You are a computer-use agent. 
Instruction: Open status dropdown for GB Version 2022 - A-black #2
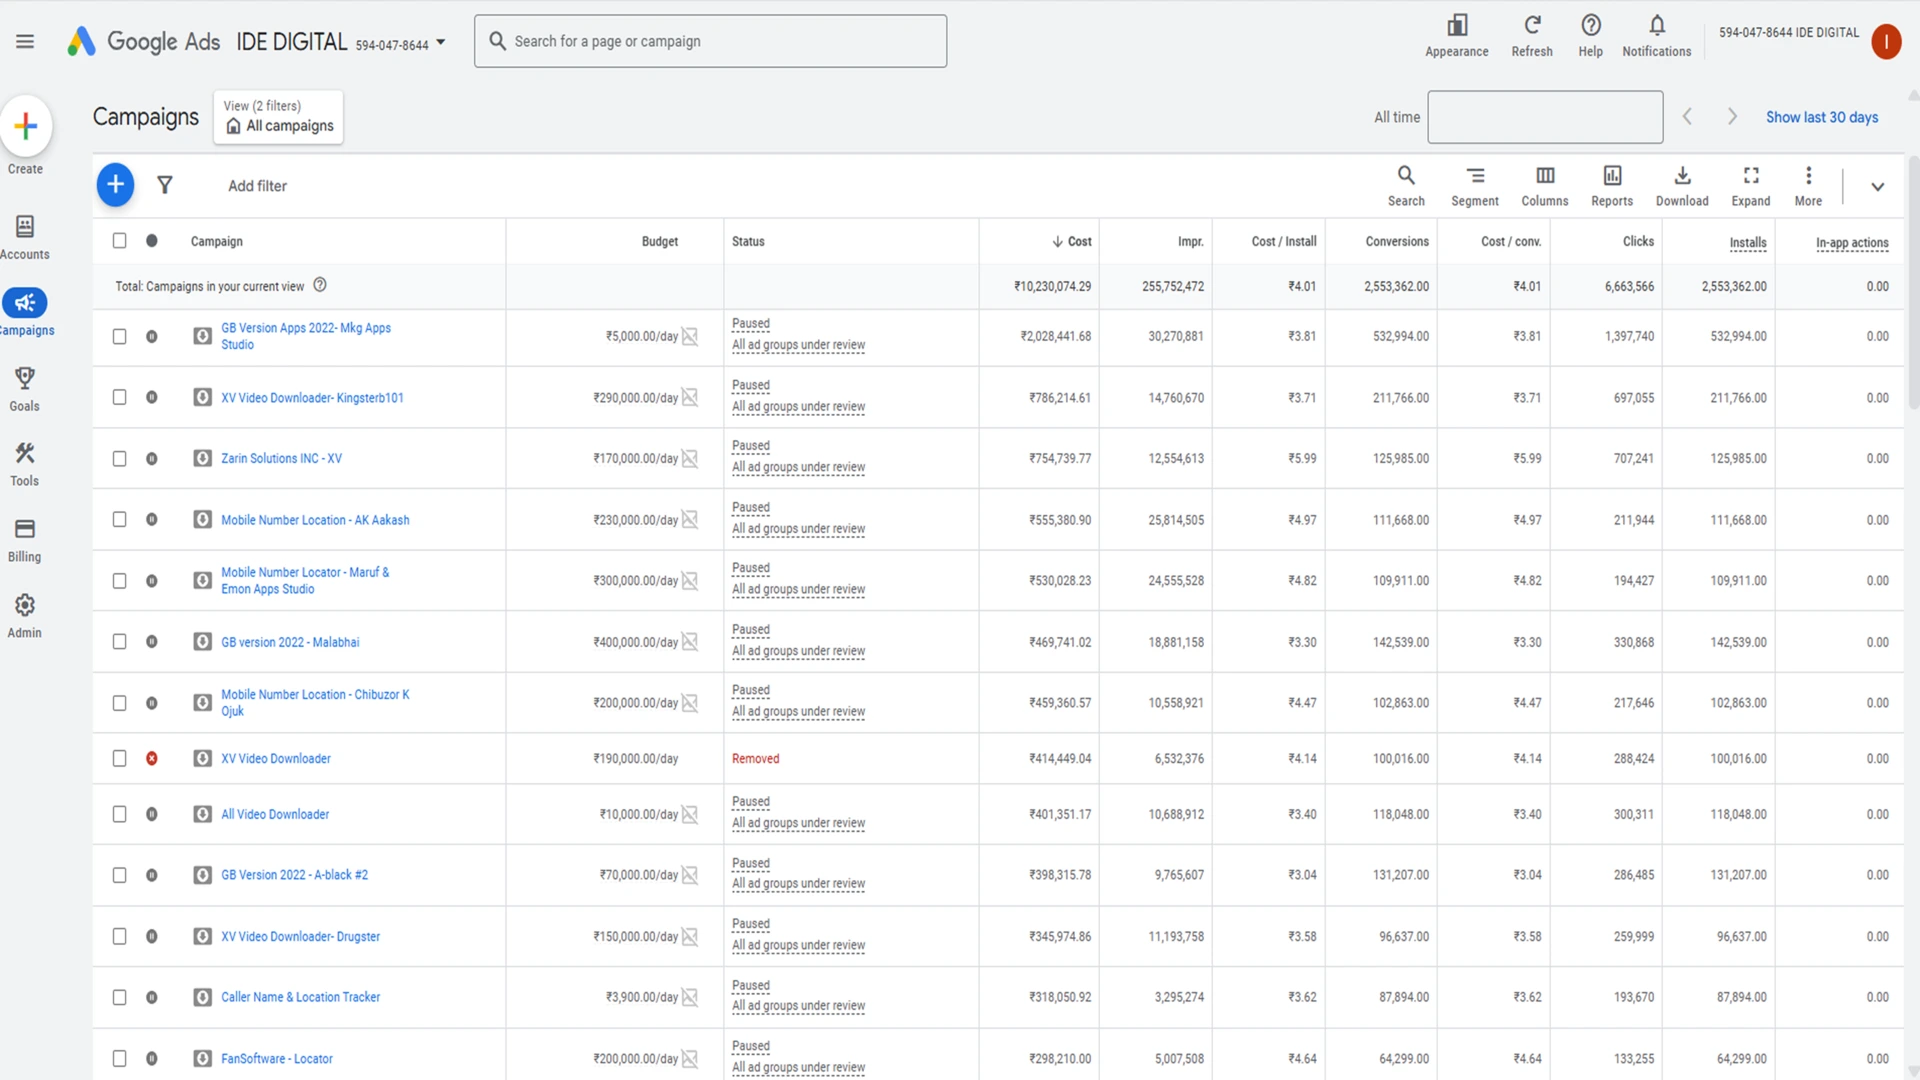(151, 875)
